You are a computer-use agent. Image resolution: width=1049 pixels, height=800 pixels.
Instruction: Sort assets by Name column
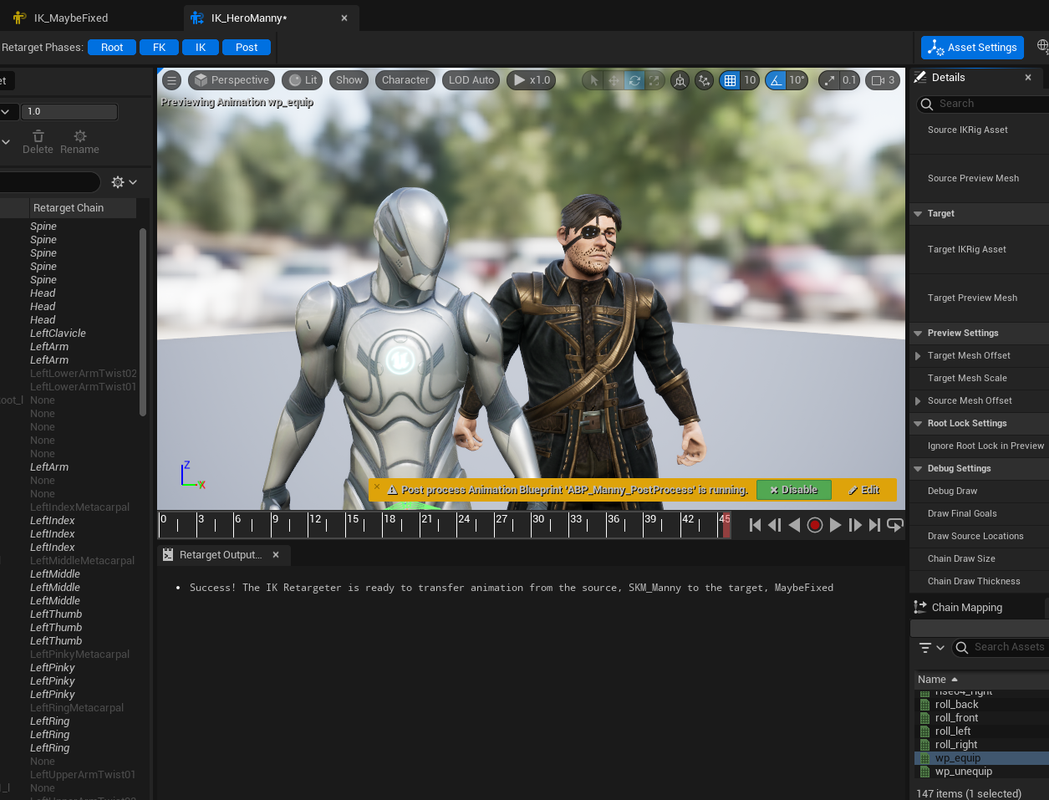point(937,680)
